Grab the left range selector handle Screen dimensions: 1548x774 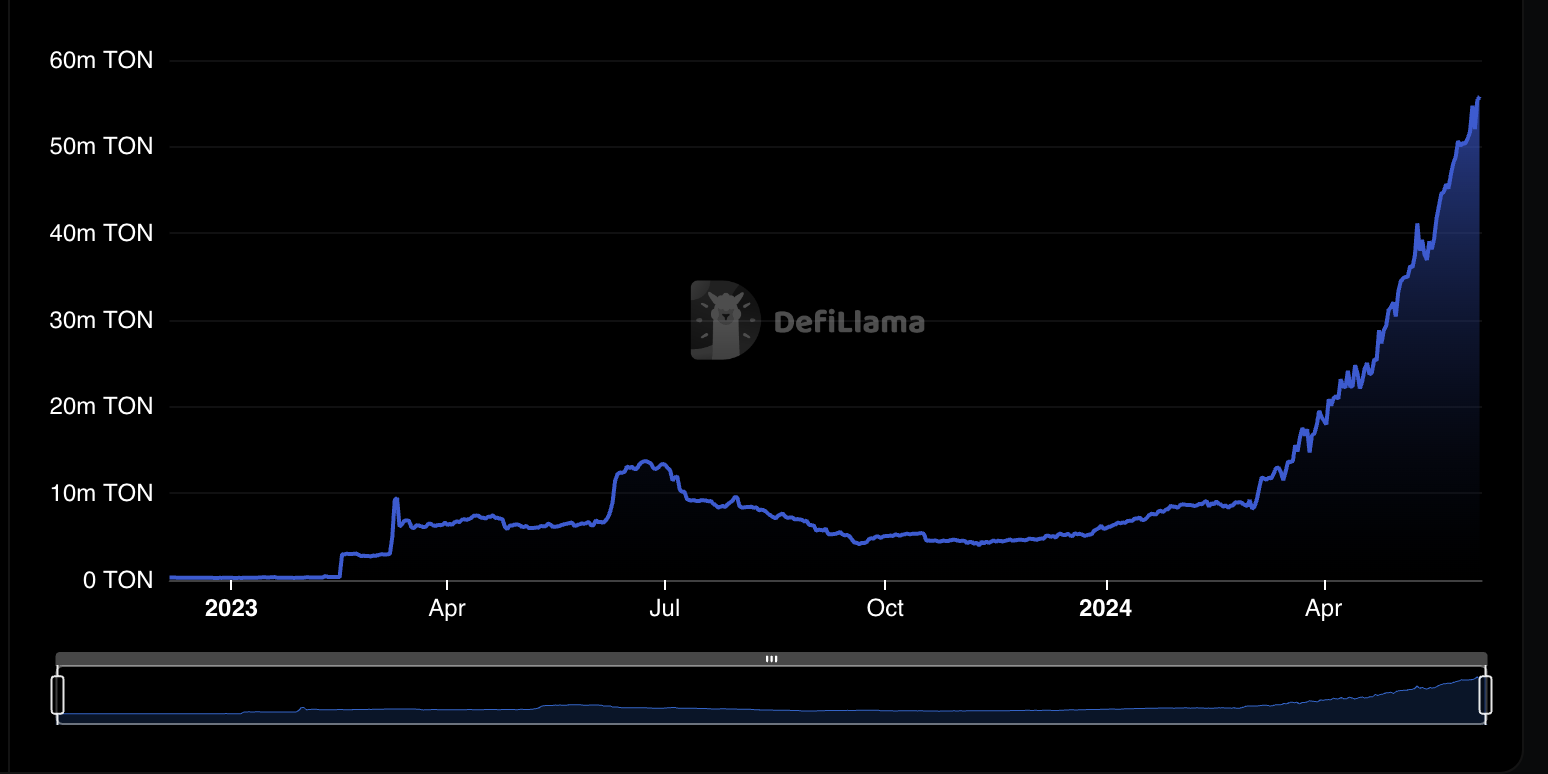point(58,695)
